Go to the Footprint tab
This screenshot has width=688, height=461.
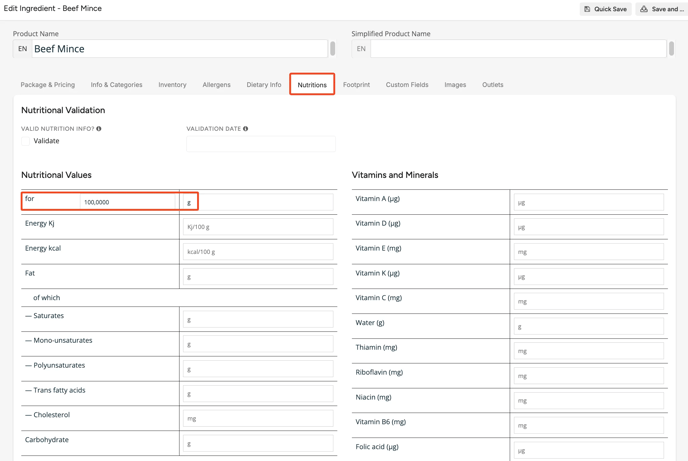coord(356,85)
